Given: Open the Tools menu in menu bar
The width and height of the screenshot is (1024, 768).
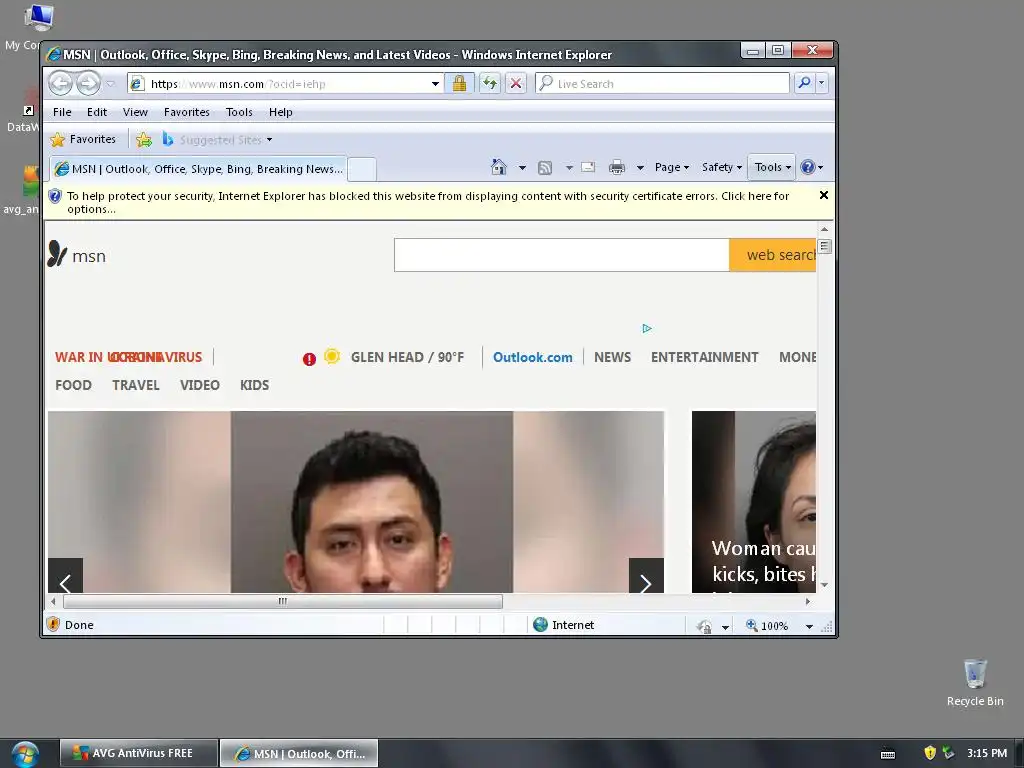Looking at the screenshot, I should 239,112.
